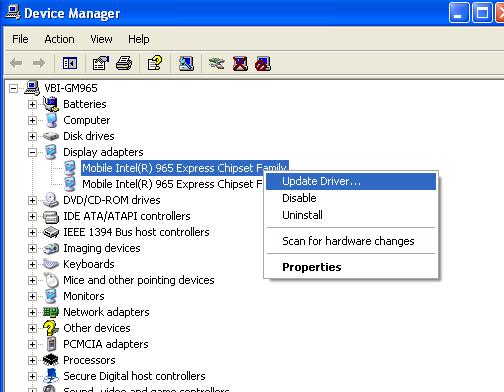This screenshot has width=504, height=392.
Task: Select the Secure Digital host controllers label
Action: 134,376
